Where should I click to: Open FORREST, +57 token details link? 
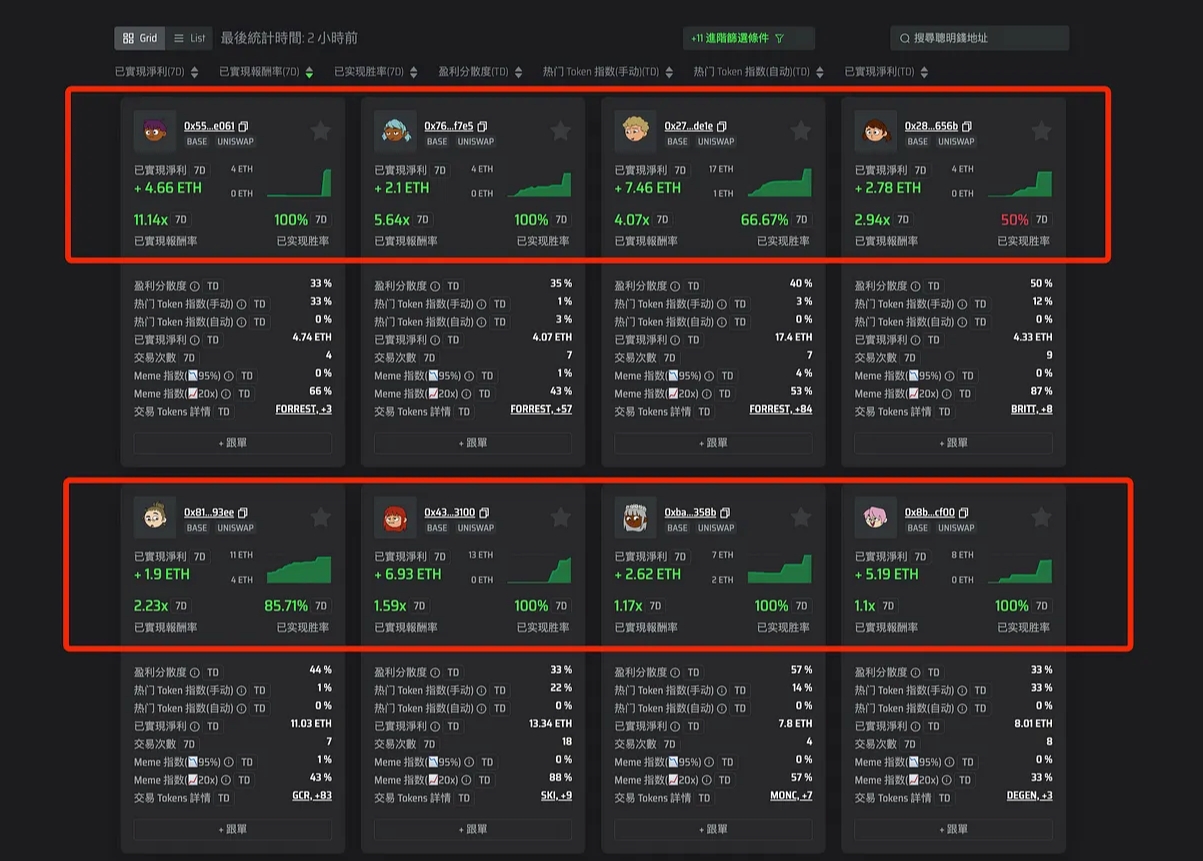[x=541, y=410]
